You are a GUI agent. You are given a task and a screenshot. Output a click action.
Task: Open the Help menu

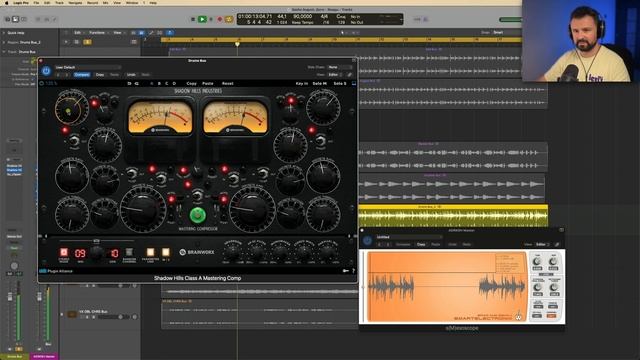click(x=153, y=2)
